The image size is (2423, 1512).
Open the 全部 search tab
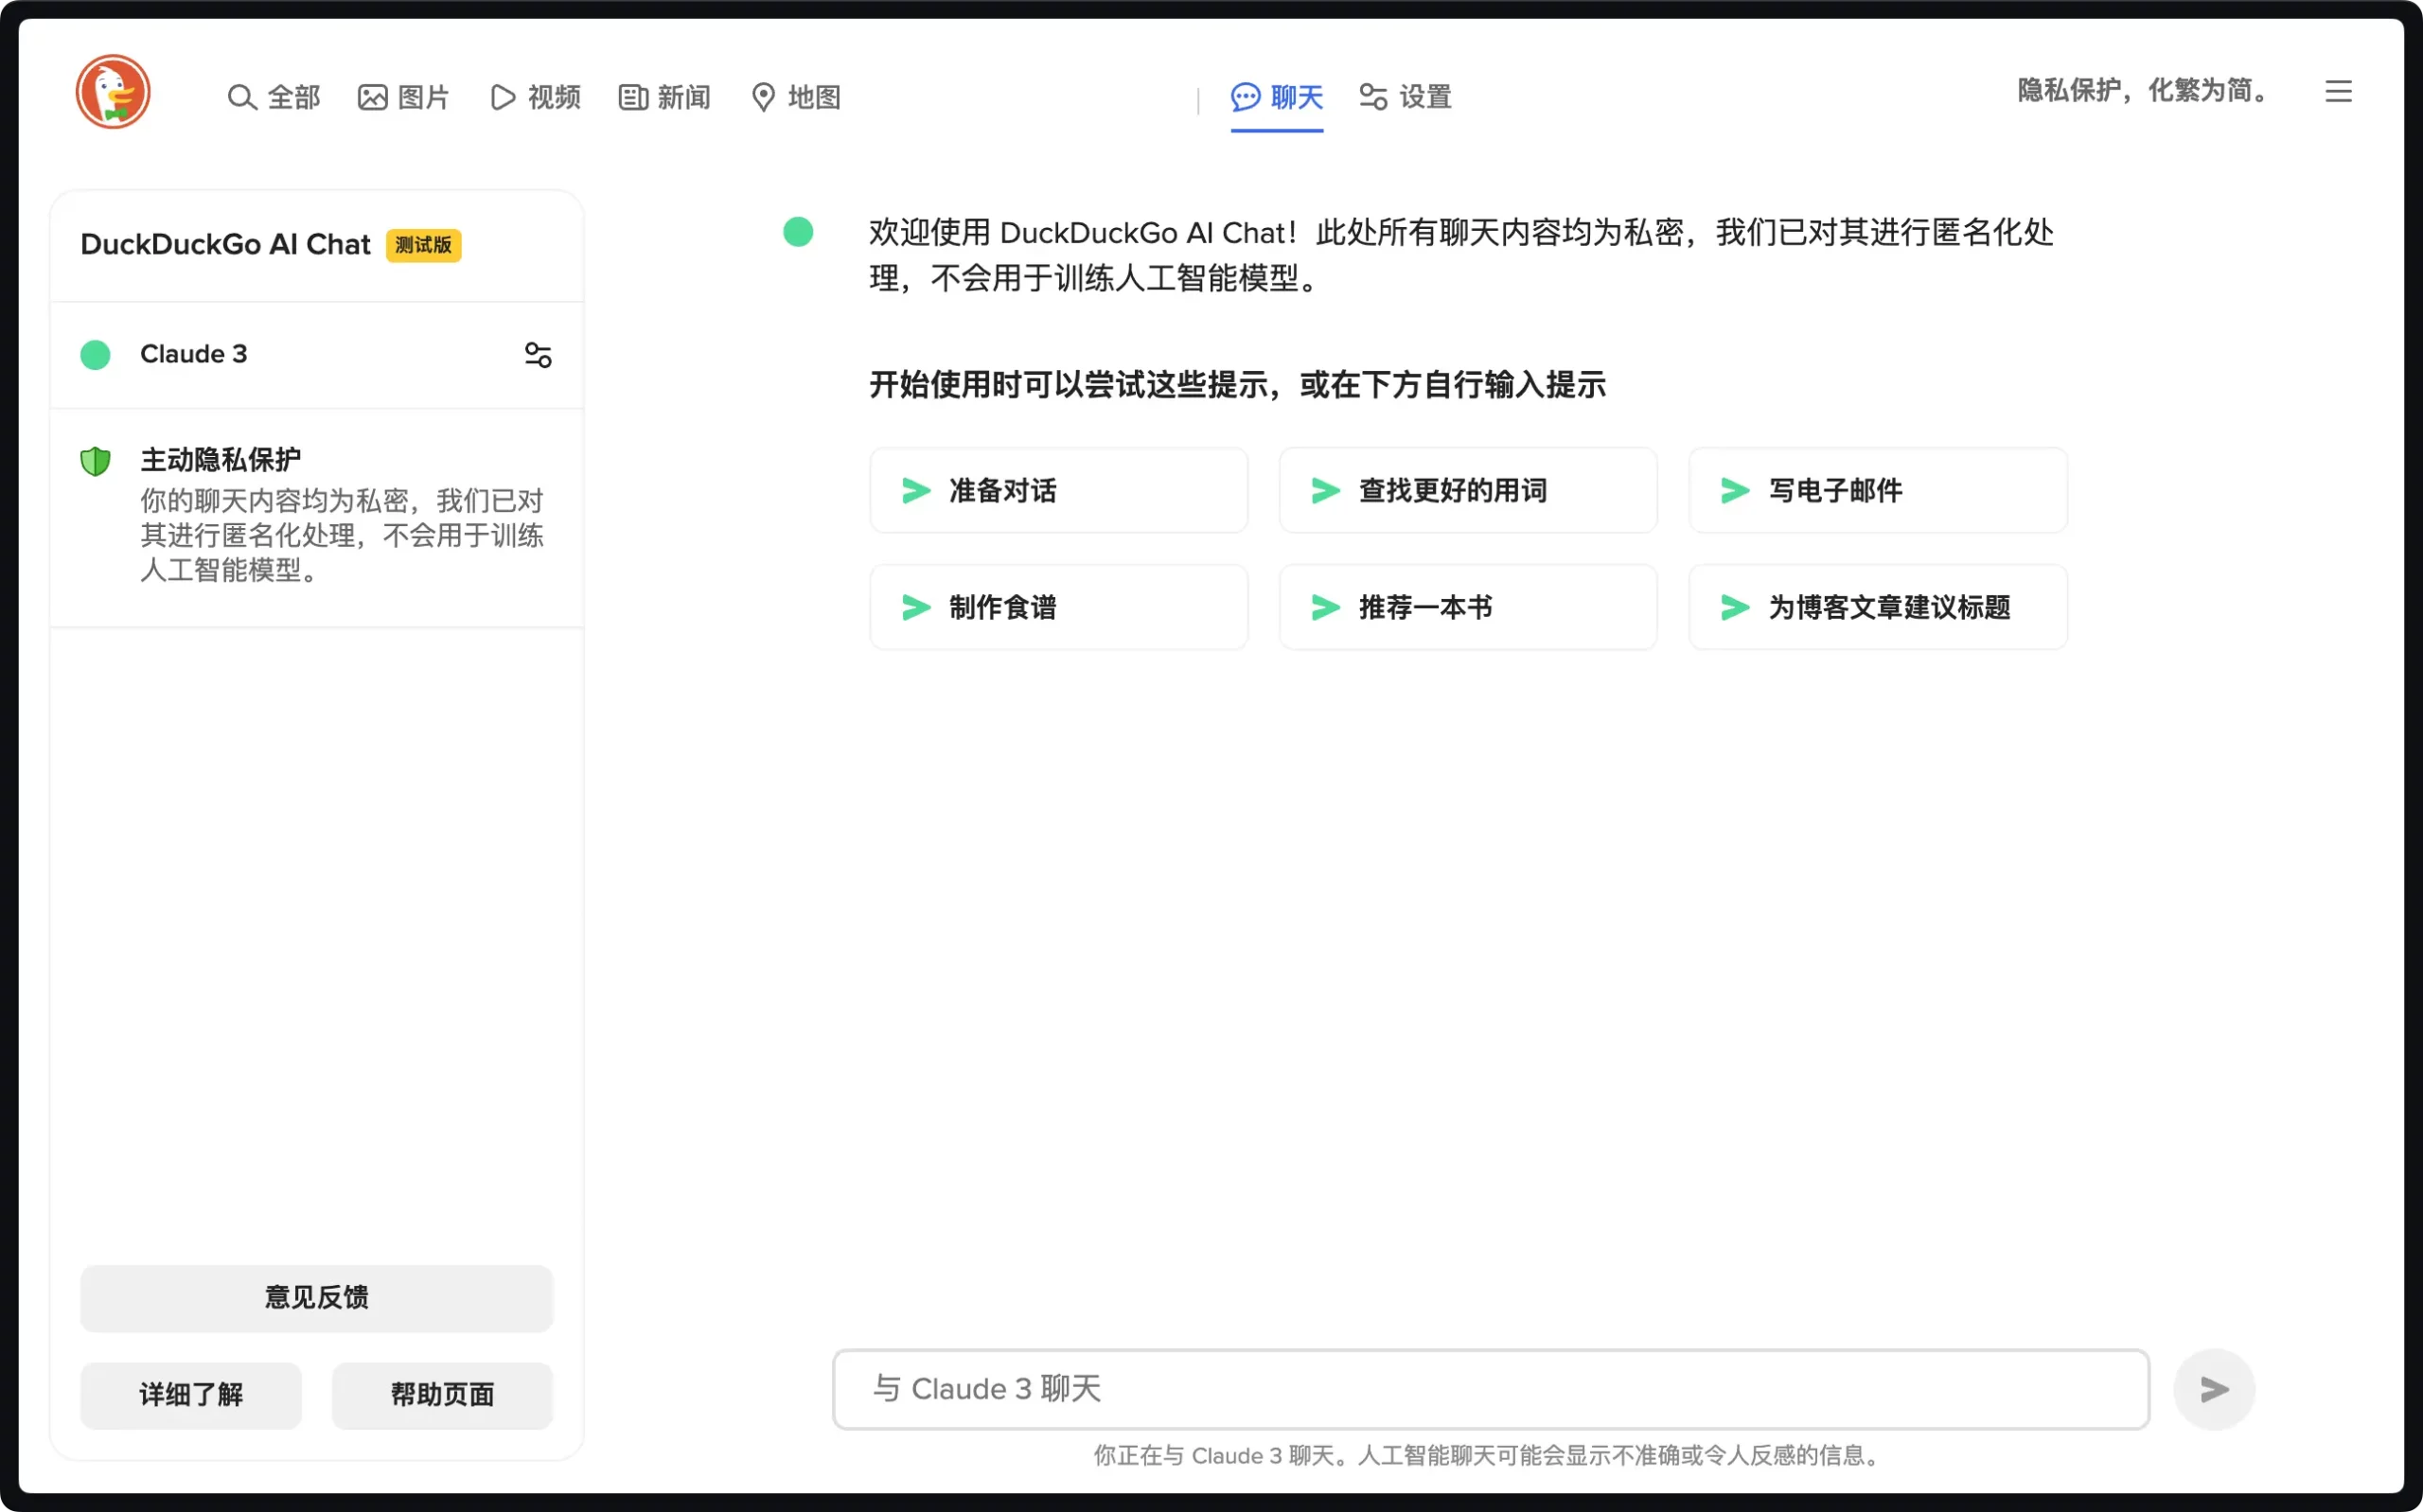tap(274, 97)
